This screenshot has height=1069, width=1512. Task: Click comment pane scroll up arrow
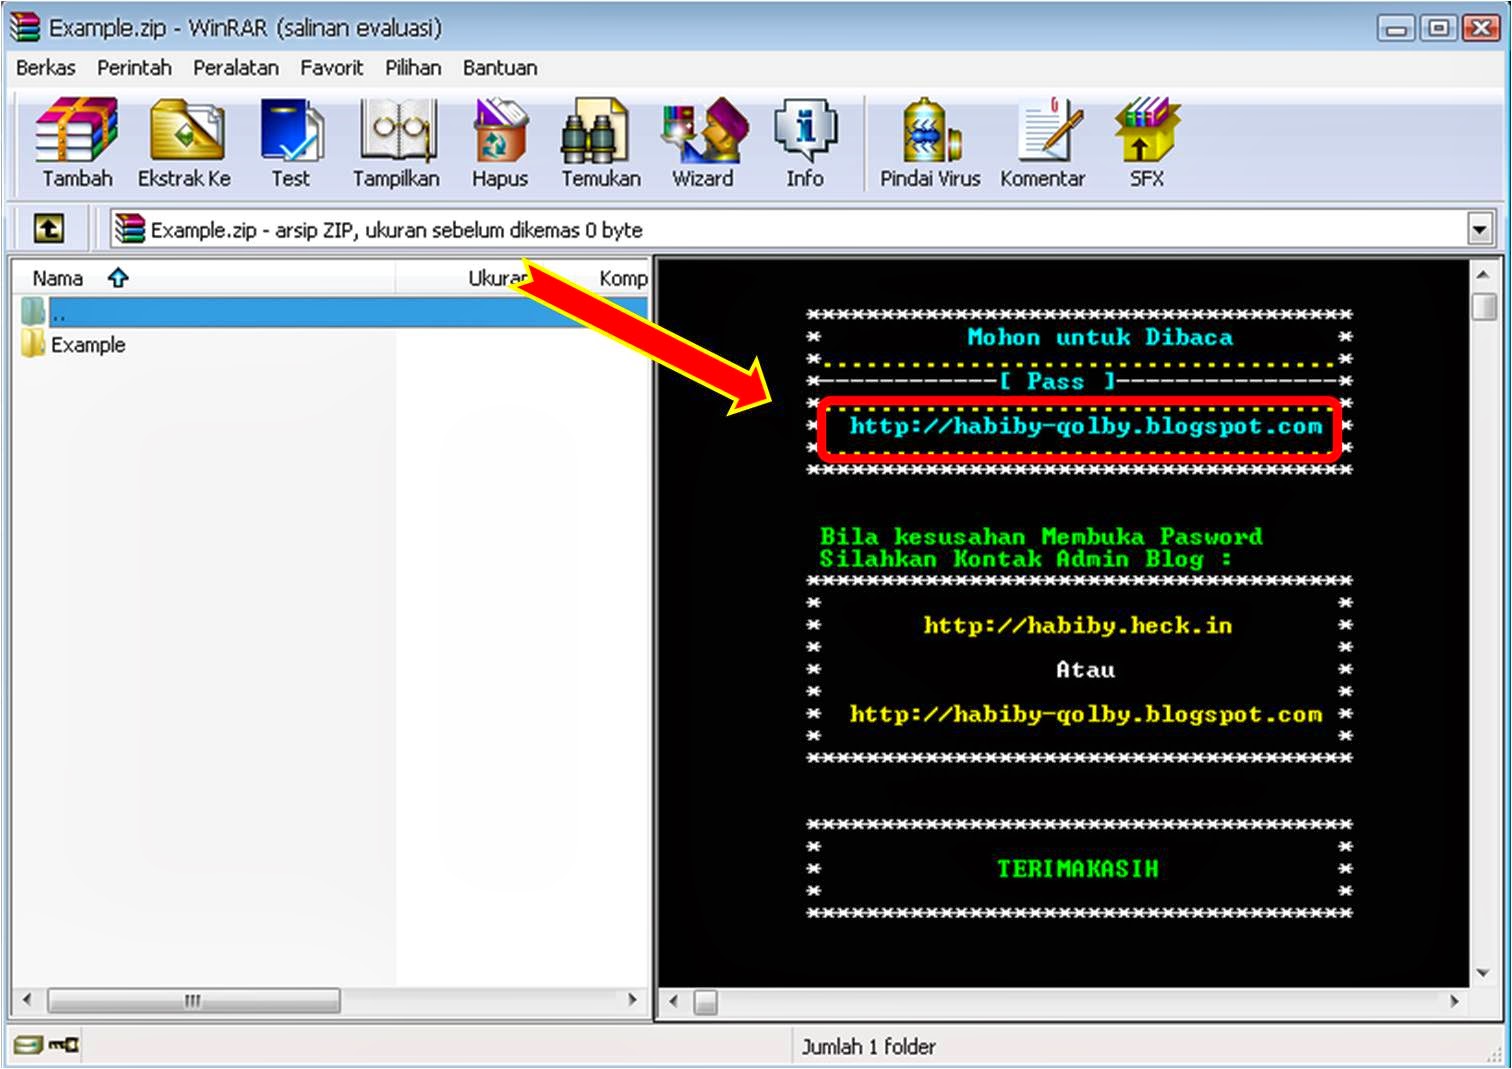[x=1483, y=273]
